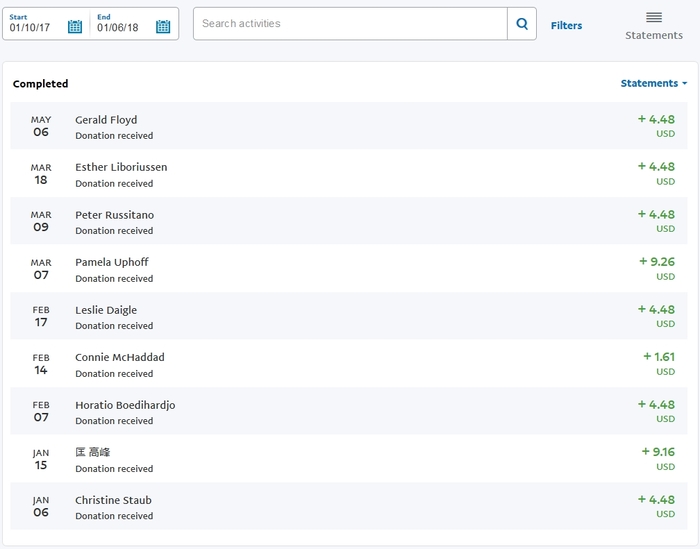Open Esther Liboriussen donation transaction
Image resolution: width=700 pixels, height=549 pixels.
121,167
